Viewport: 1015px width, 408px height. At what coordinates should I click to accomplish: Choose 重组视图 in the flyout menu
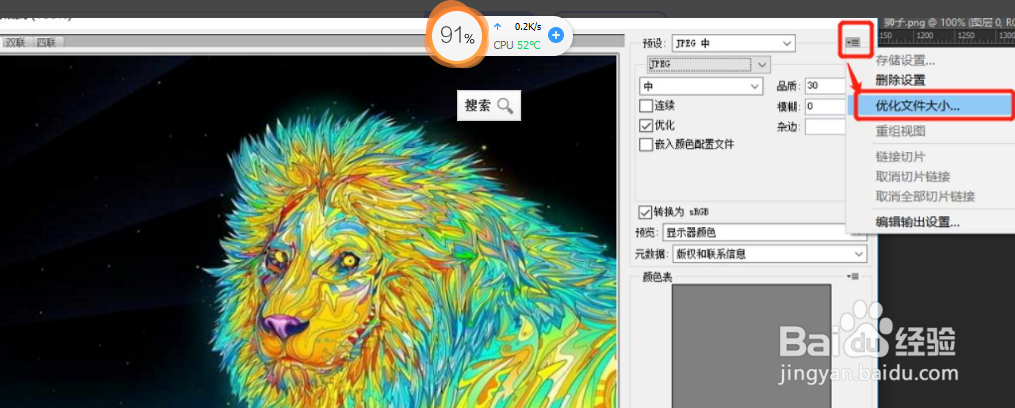[900, 131]
